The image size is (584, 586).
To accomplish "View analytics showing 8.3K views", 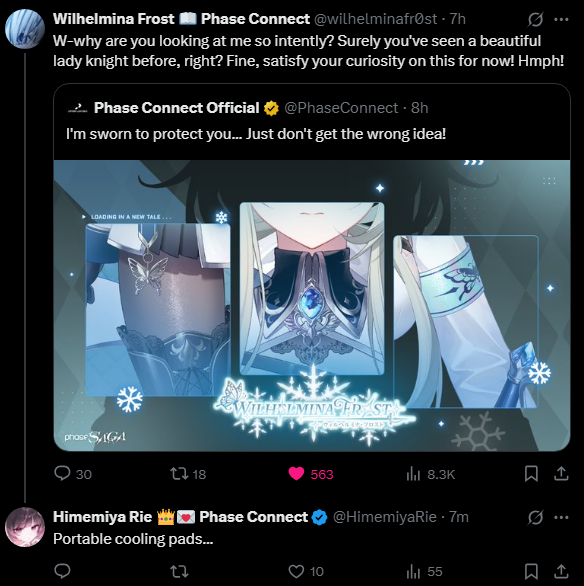I will point(430,474).
